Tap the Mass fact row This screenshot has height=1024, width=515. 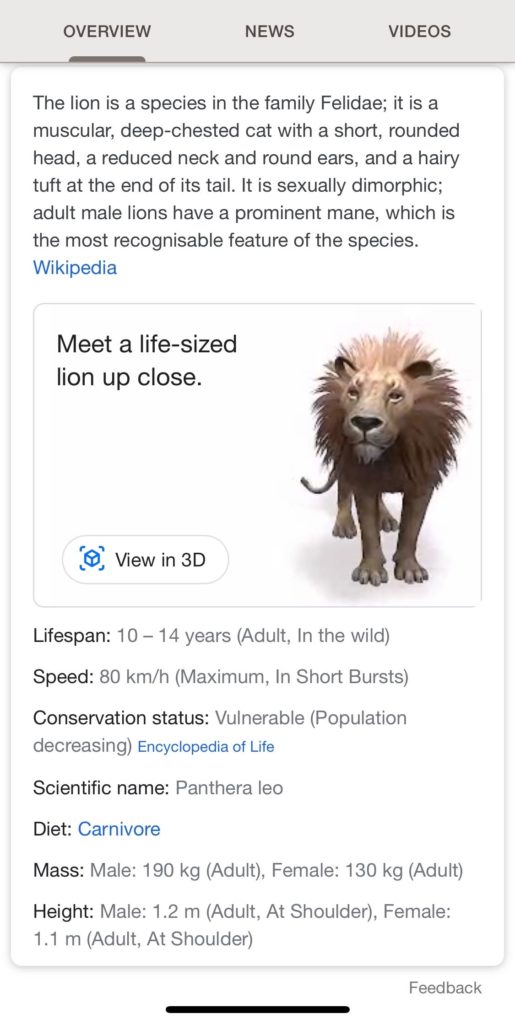(x=248, y=871)
